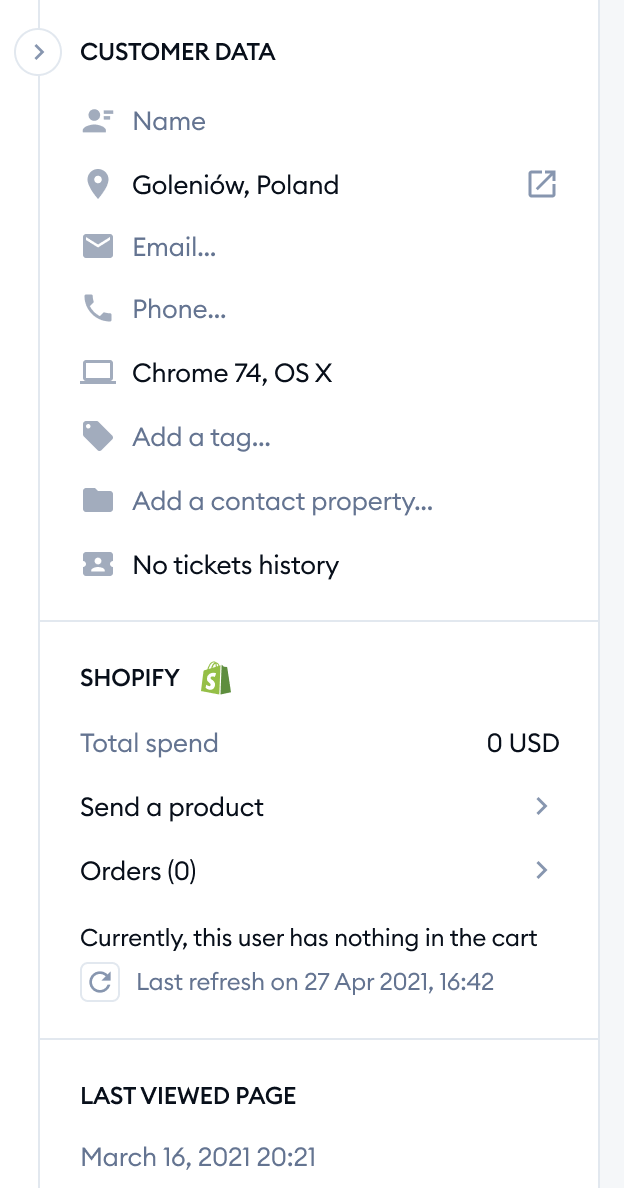The height and width of the screenshot is (1188, 624).
Task: Add a contact property entry
Action: (282, 502)
